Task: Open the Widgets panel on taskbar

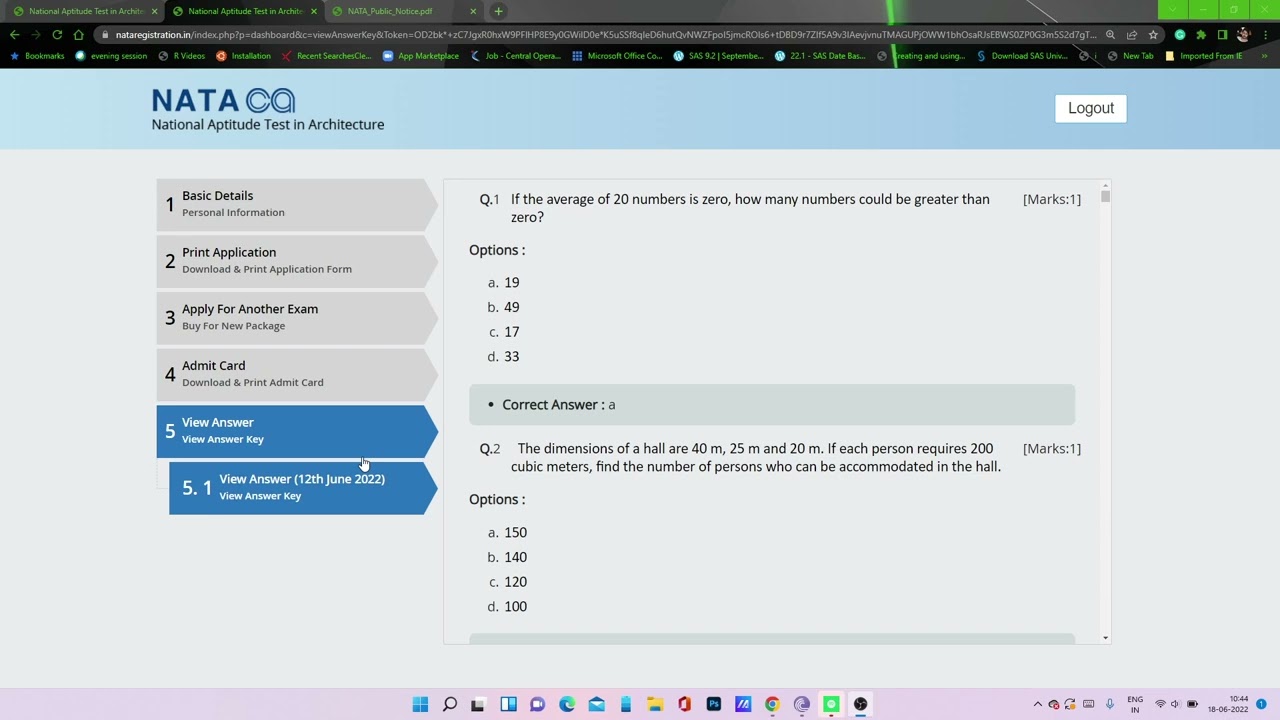Action: coord(508,704)
